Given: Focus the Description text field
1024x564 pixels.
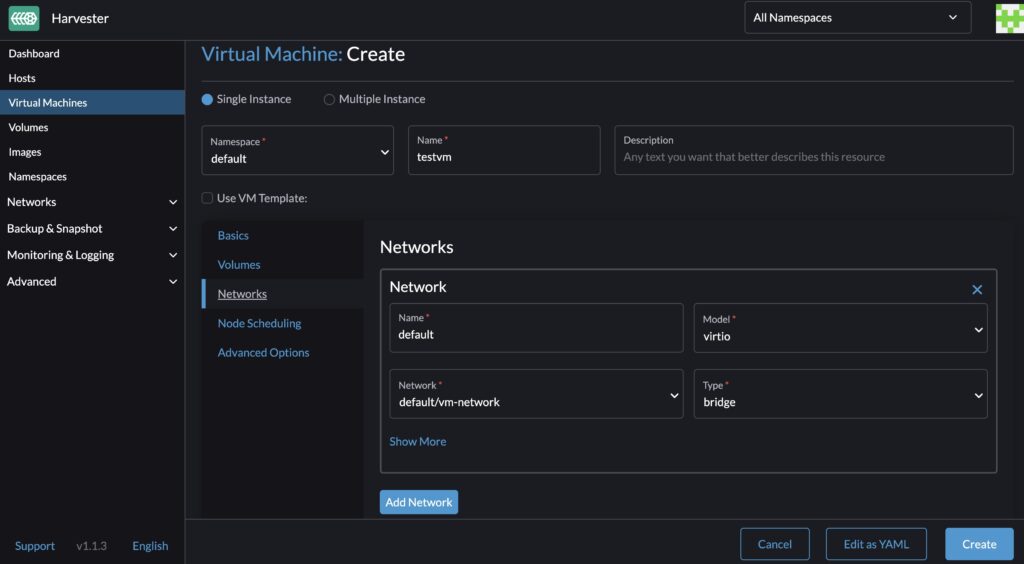Looking at the screenshot, I should (x=813, y=151).
